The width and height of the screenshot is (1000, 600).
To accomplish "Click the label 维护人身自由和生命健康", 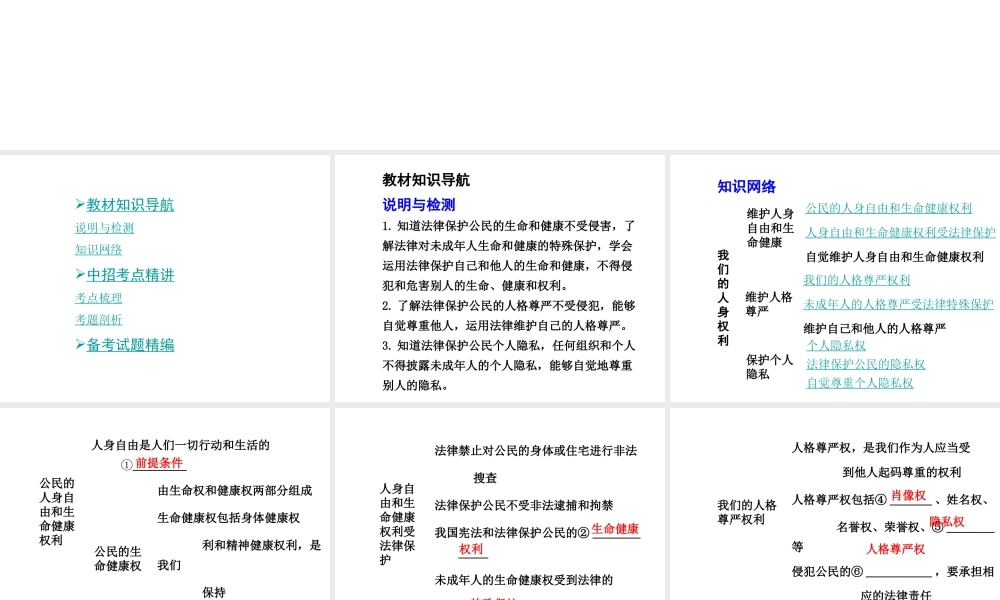I will coord(770,228).
